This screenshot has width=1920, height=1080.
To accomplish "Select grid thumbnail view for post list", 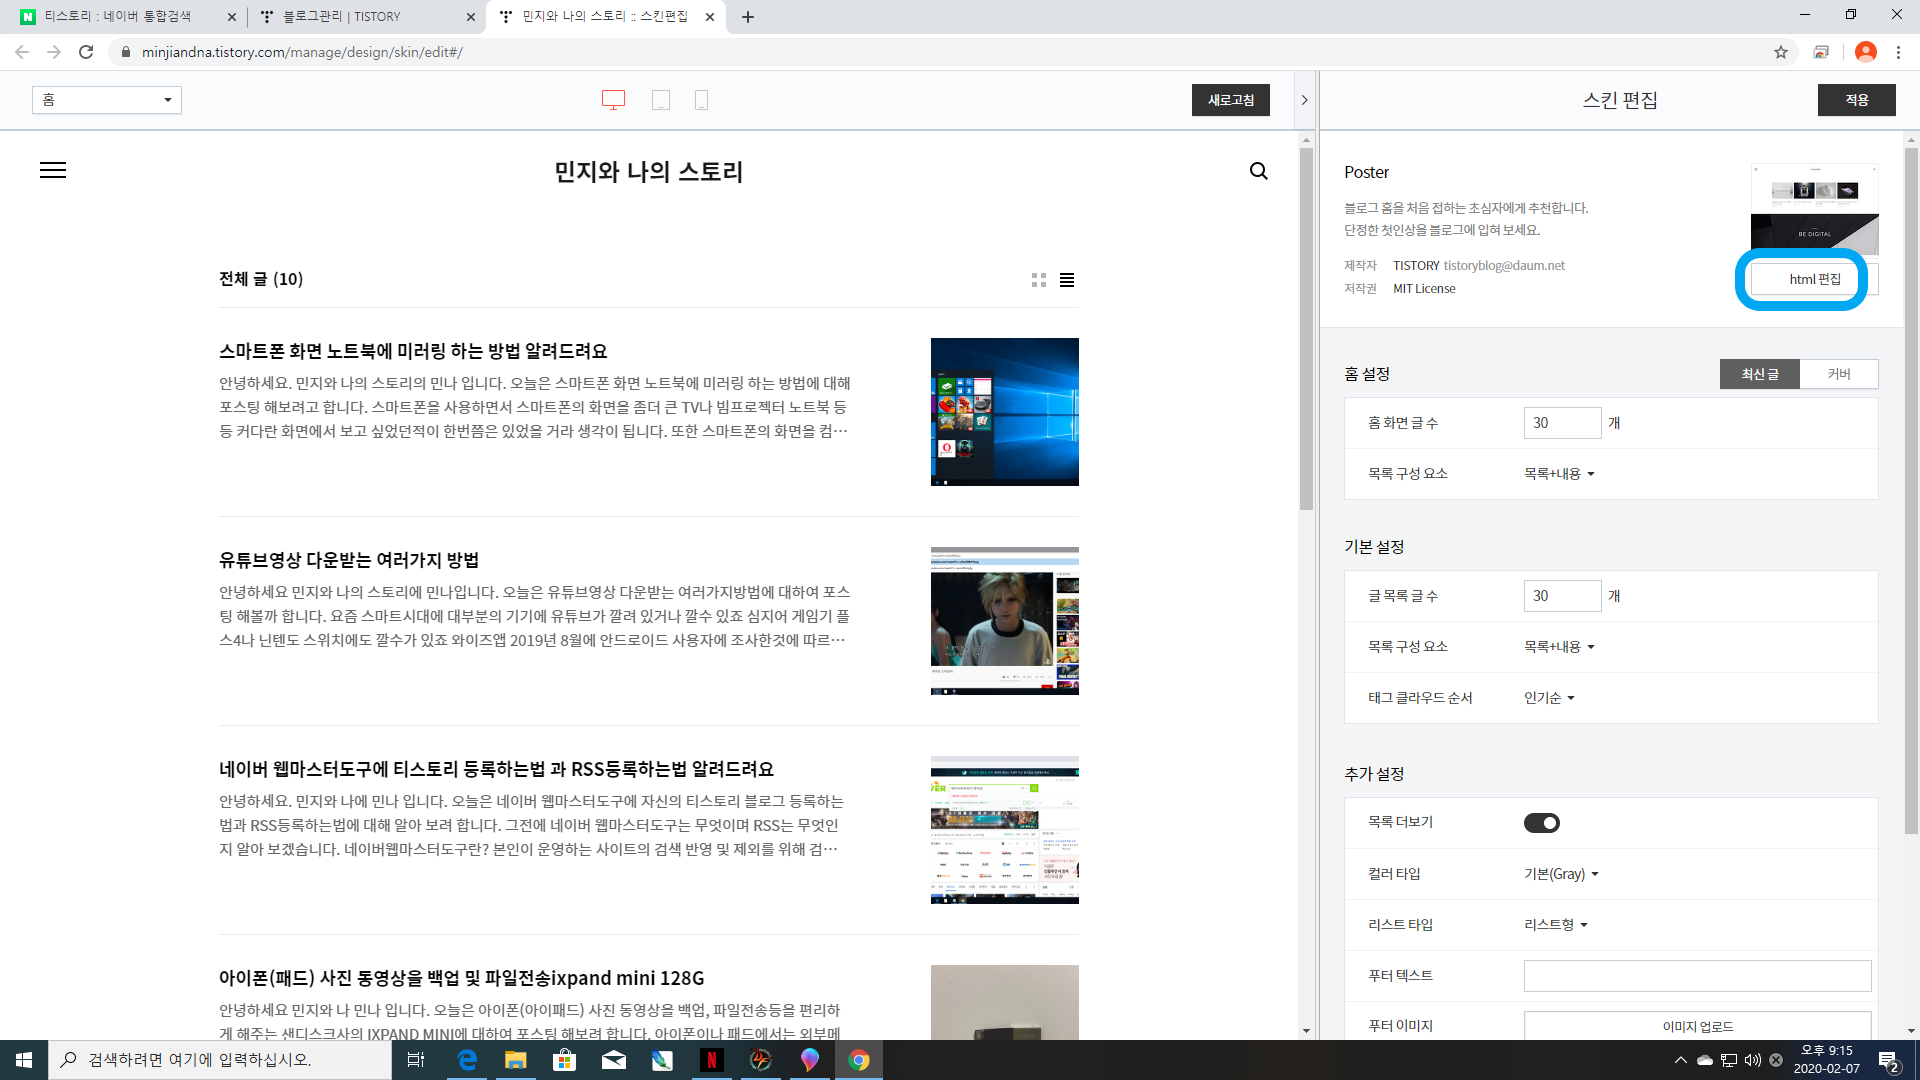I will click(1039, 280).
